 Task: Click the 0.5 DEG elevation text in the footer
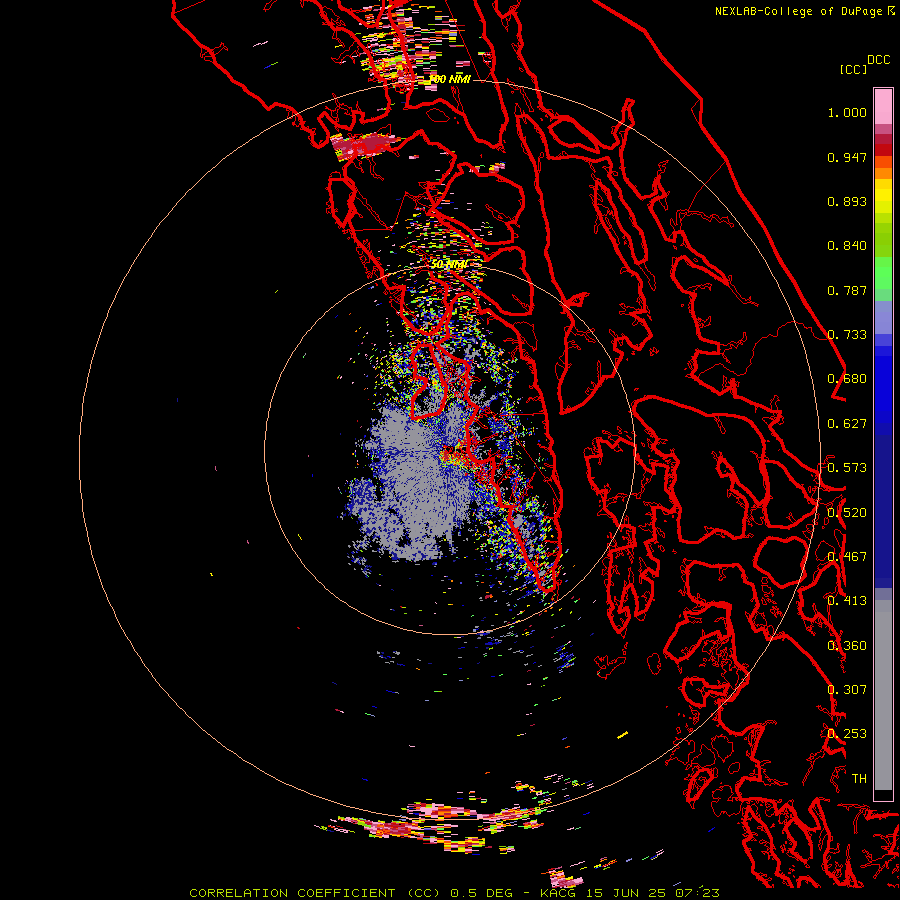point(480,893)
